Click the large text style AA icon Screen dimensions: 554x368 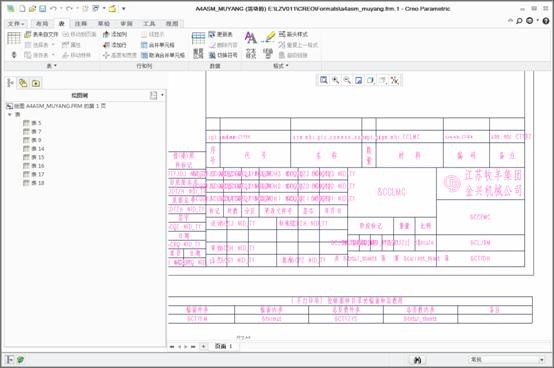pos(251,37)
